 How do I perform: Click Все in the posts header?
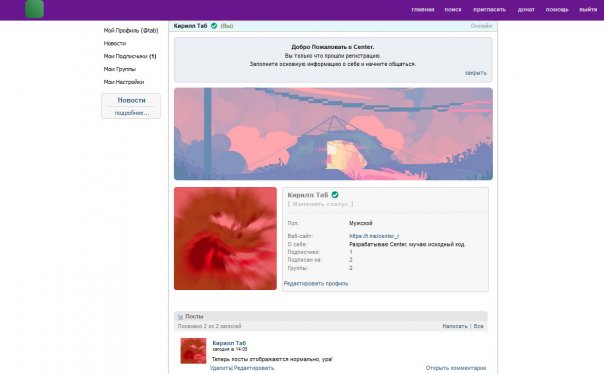pos(478,326)
